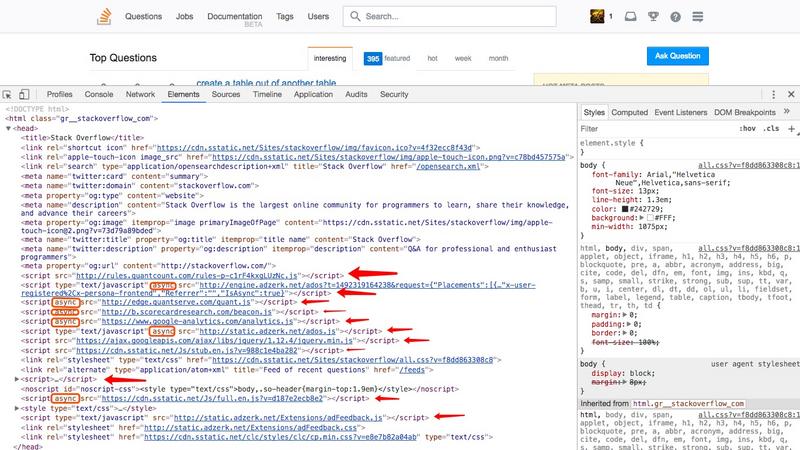Toggle the :hov element state
Image resolution: width=800 pixels, height=450 pixels.
pyautogui.click(x=747, y=129)
